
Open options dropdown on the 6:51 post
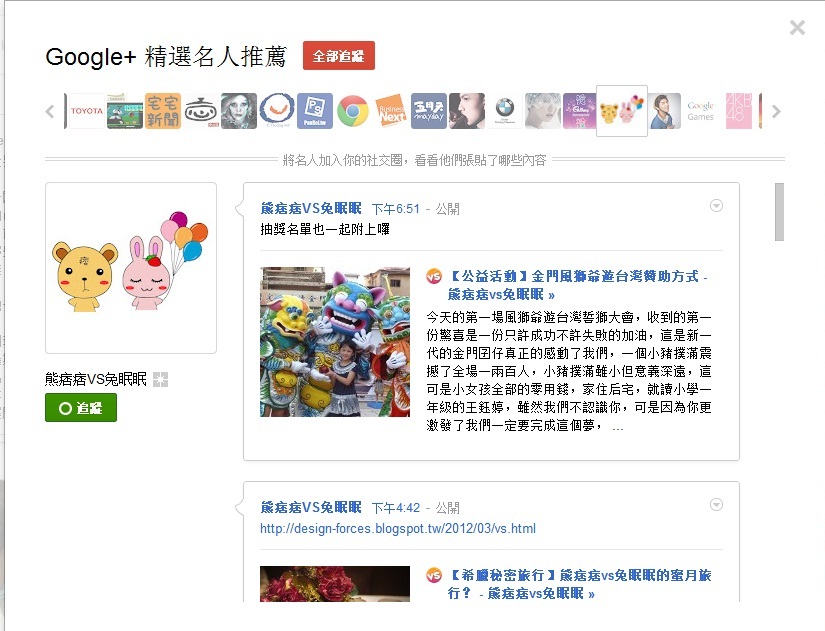716,206
